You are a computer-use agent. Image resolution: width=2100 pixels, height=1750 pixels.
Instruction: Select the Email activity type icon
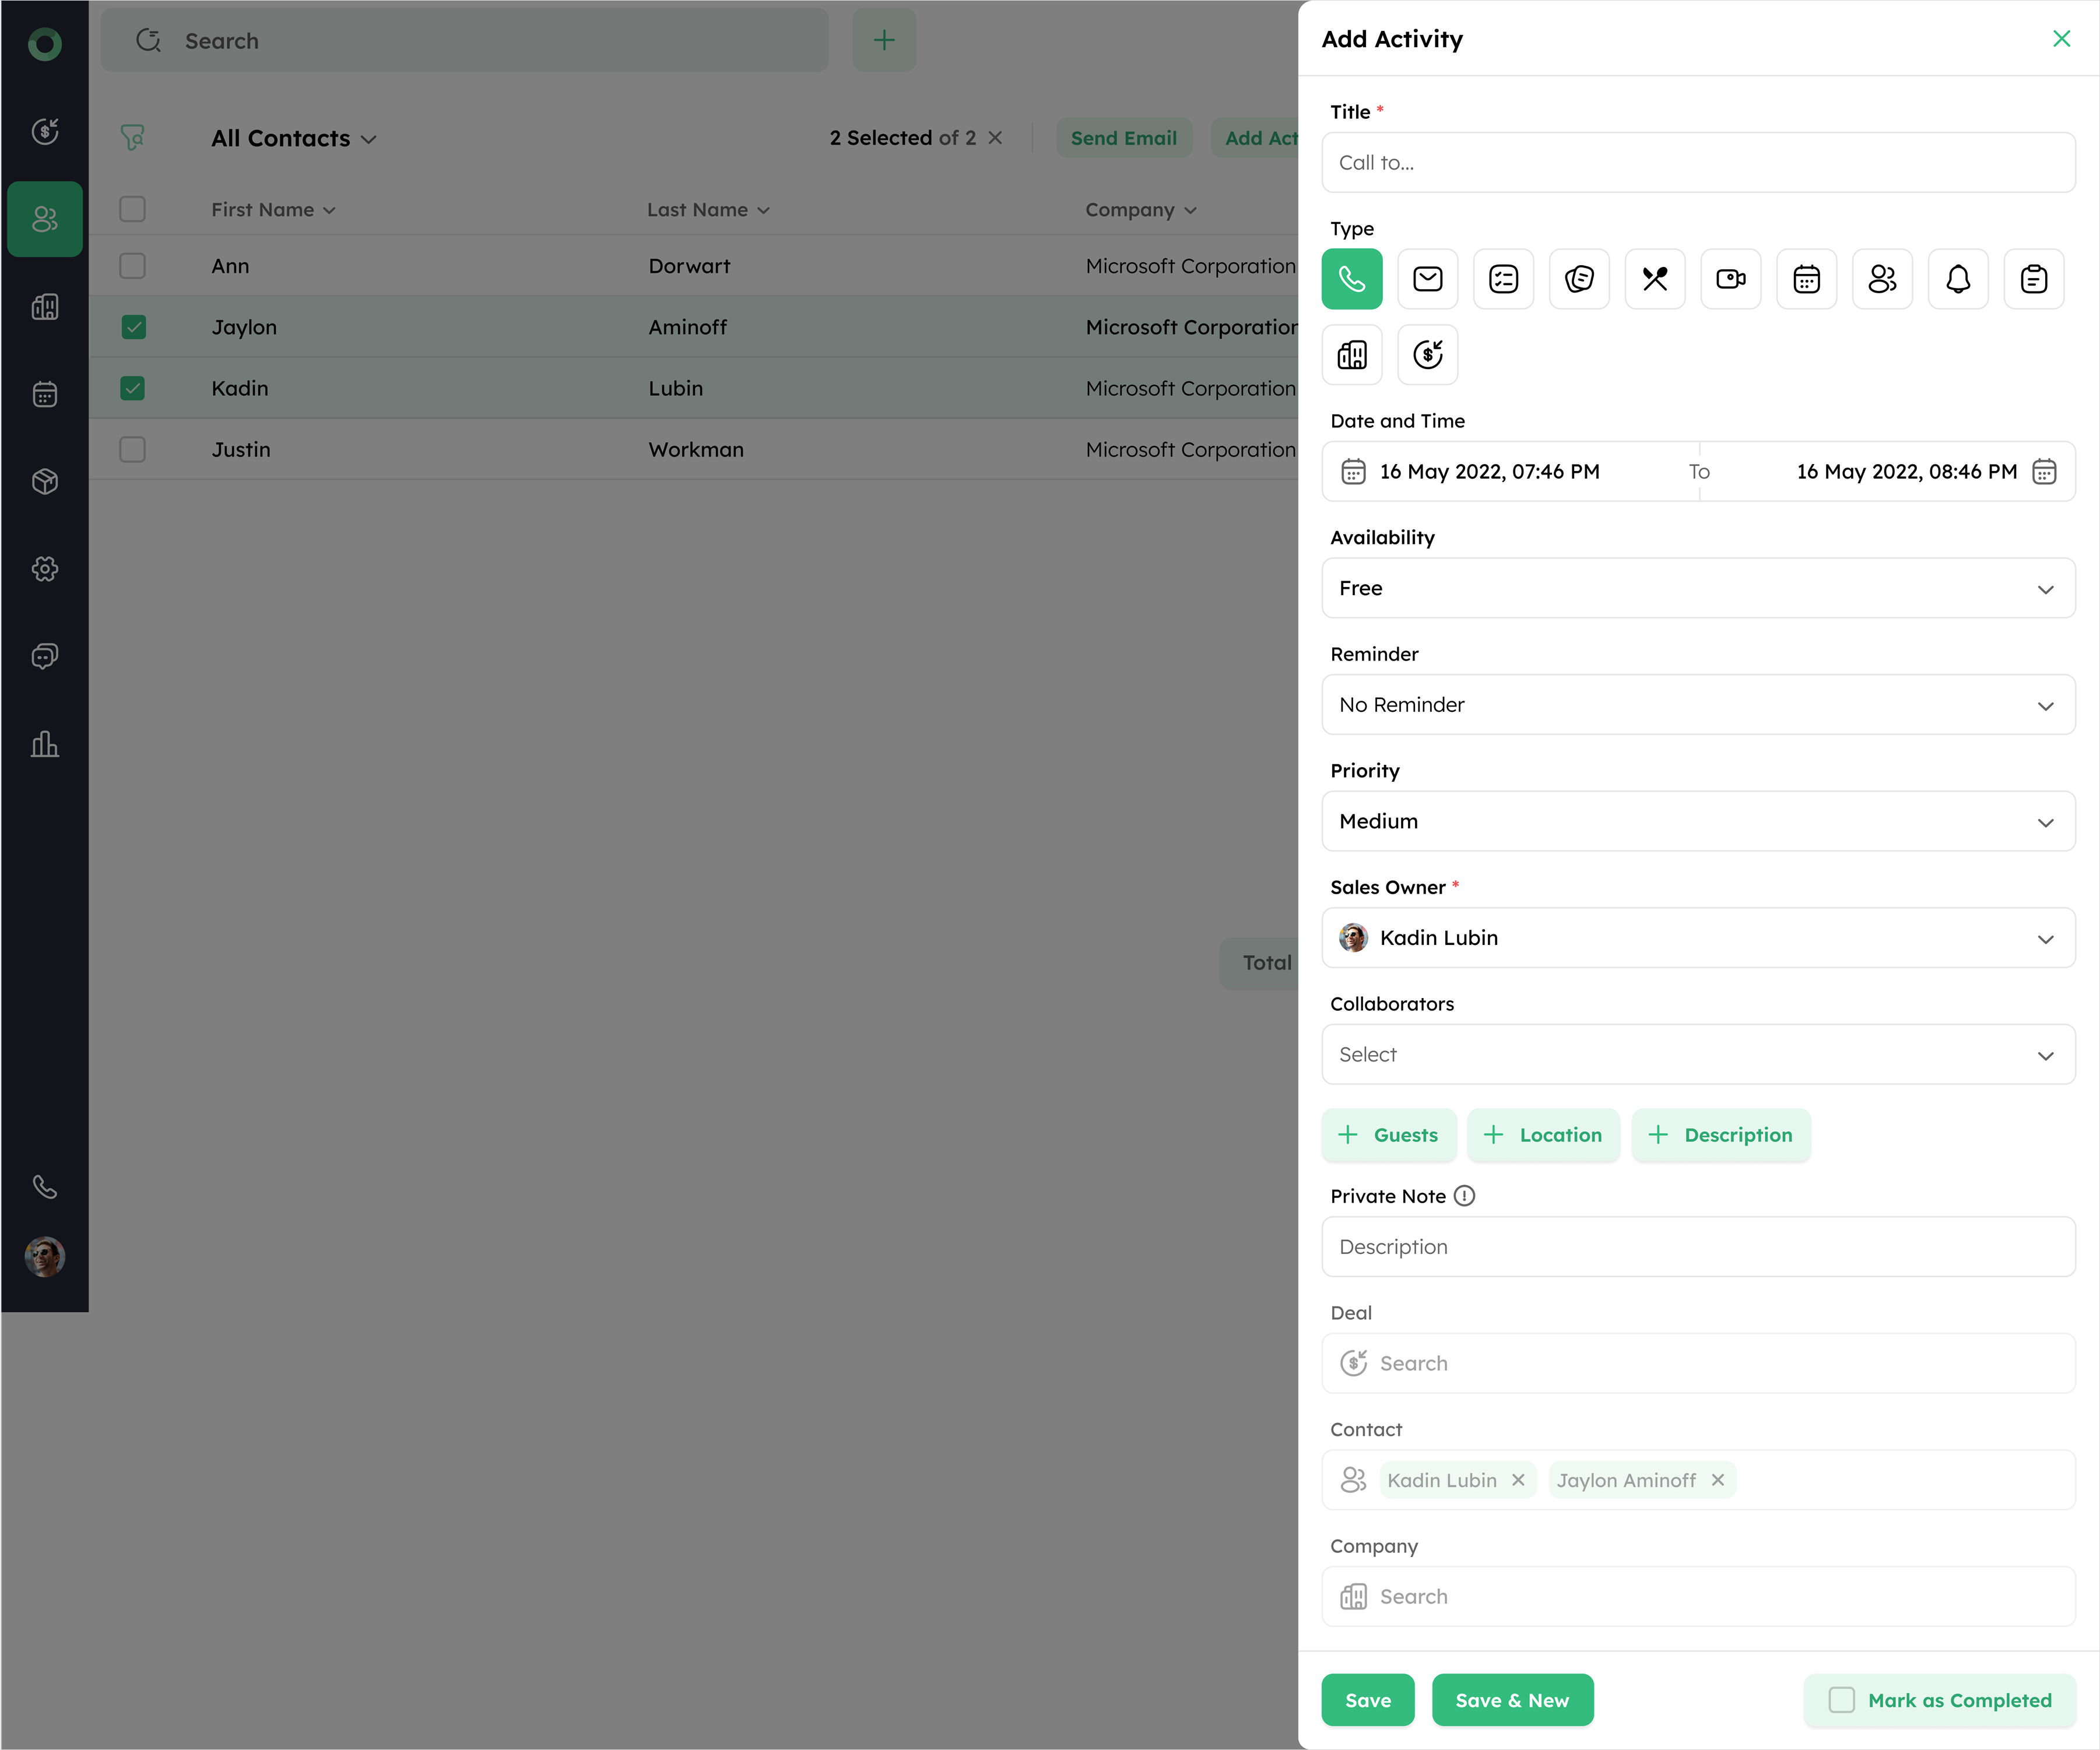pyautogui.click(x=1427, y=279)
